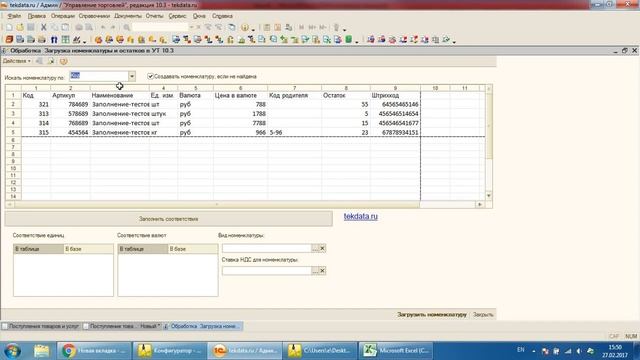This screenshot has width=640, height=360.
Task: Click the spreadsheet horizontal scrollbar right arrow
Action: click(x=480, y=204)
